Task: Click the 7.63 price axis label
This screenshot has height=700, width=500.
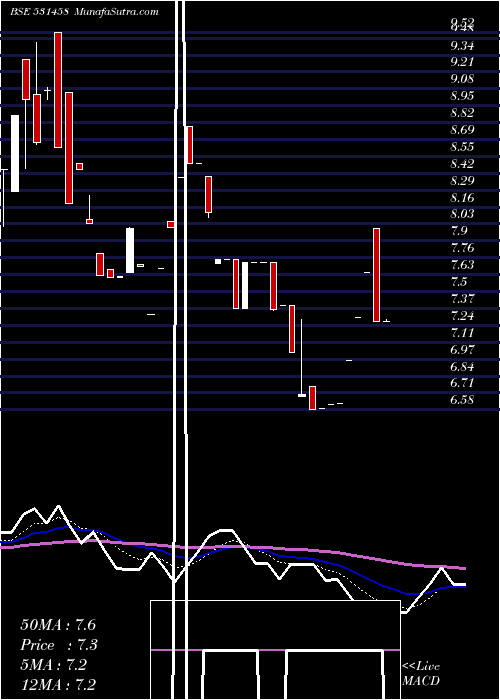Action: pyautogui.click(x=462, y=265)
